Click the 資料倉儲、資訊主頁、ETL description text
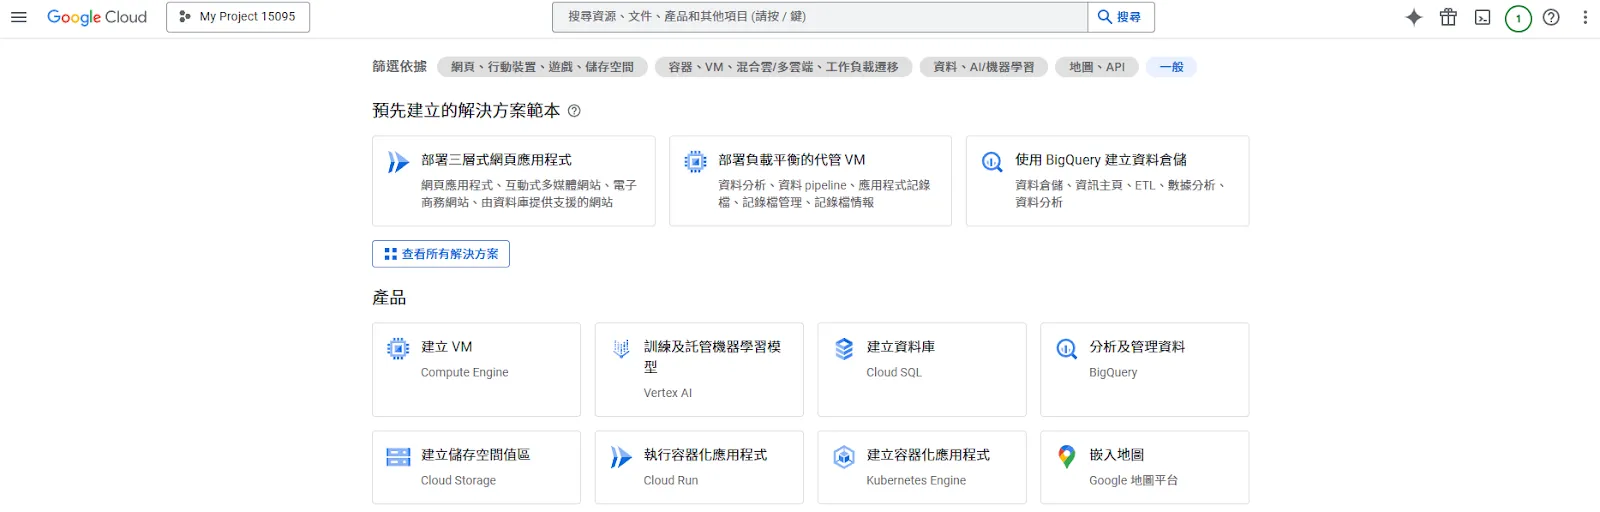The image size is (1600, 512). pyautogui.click(x=1120, y=193)
